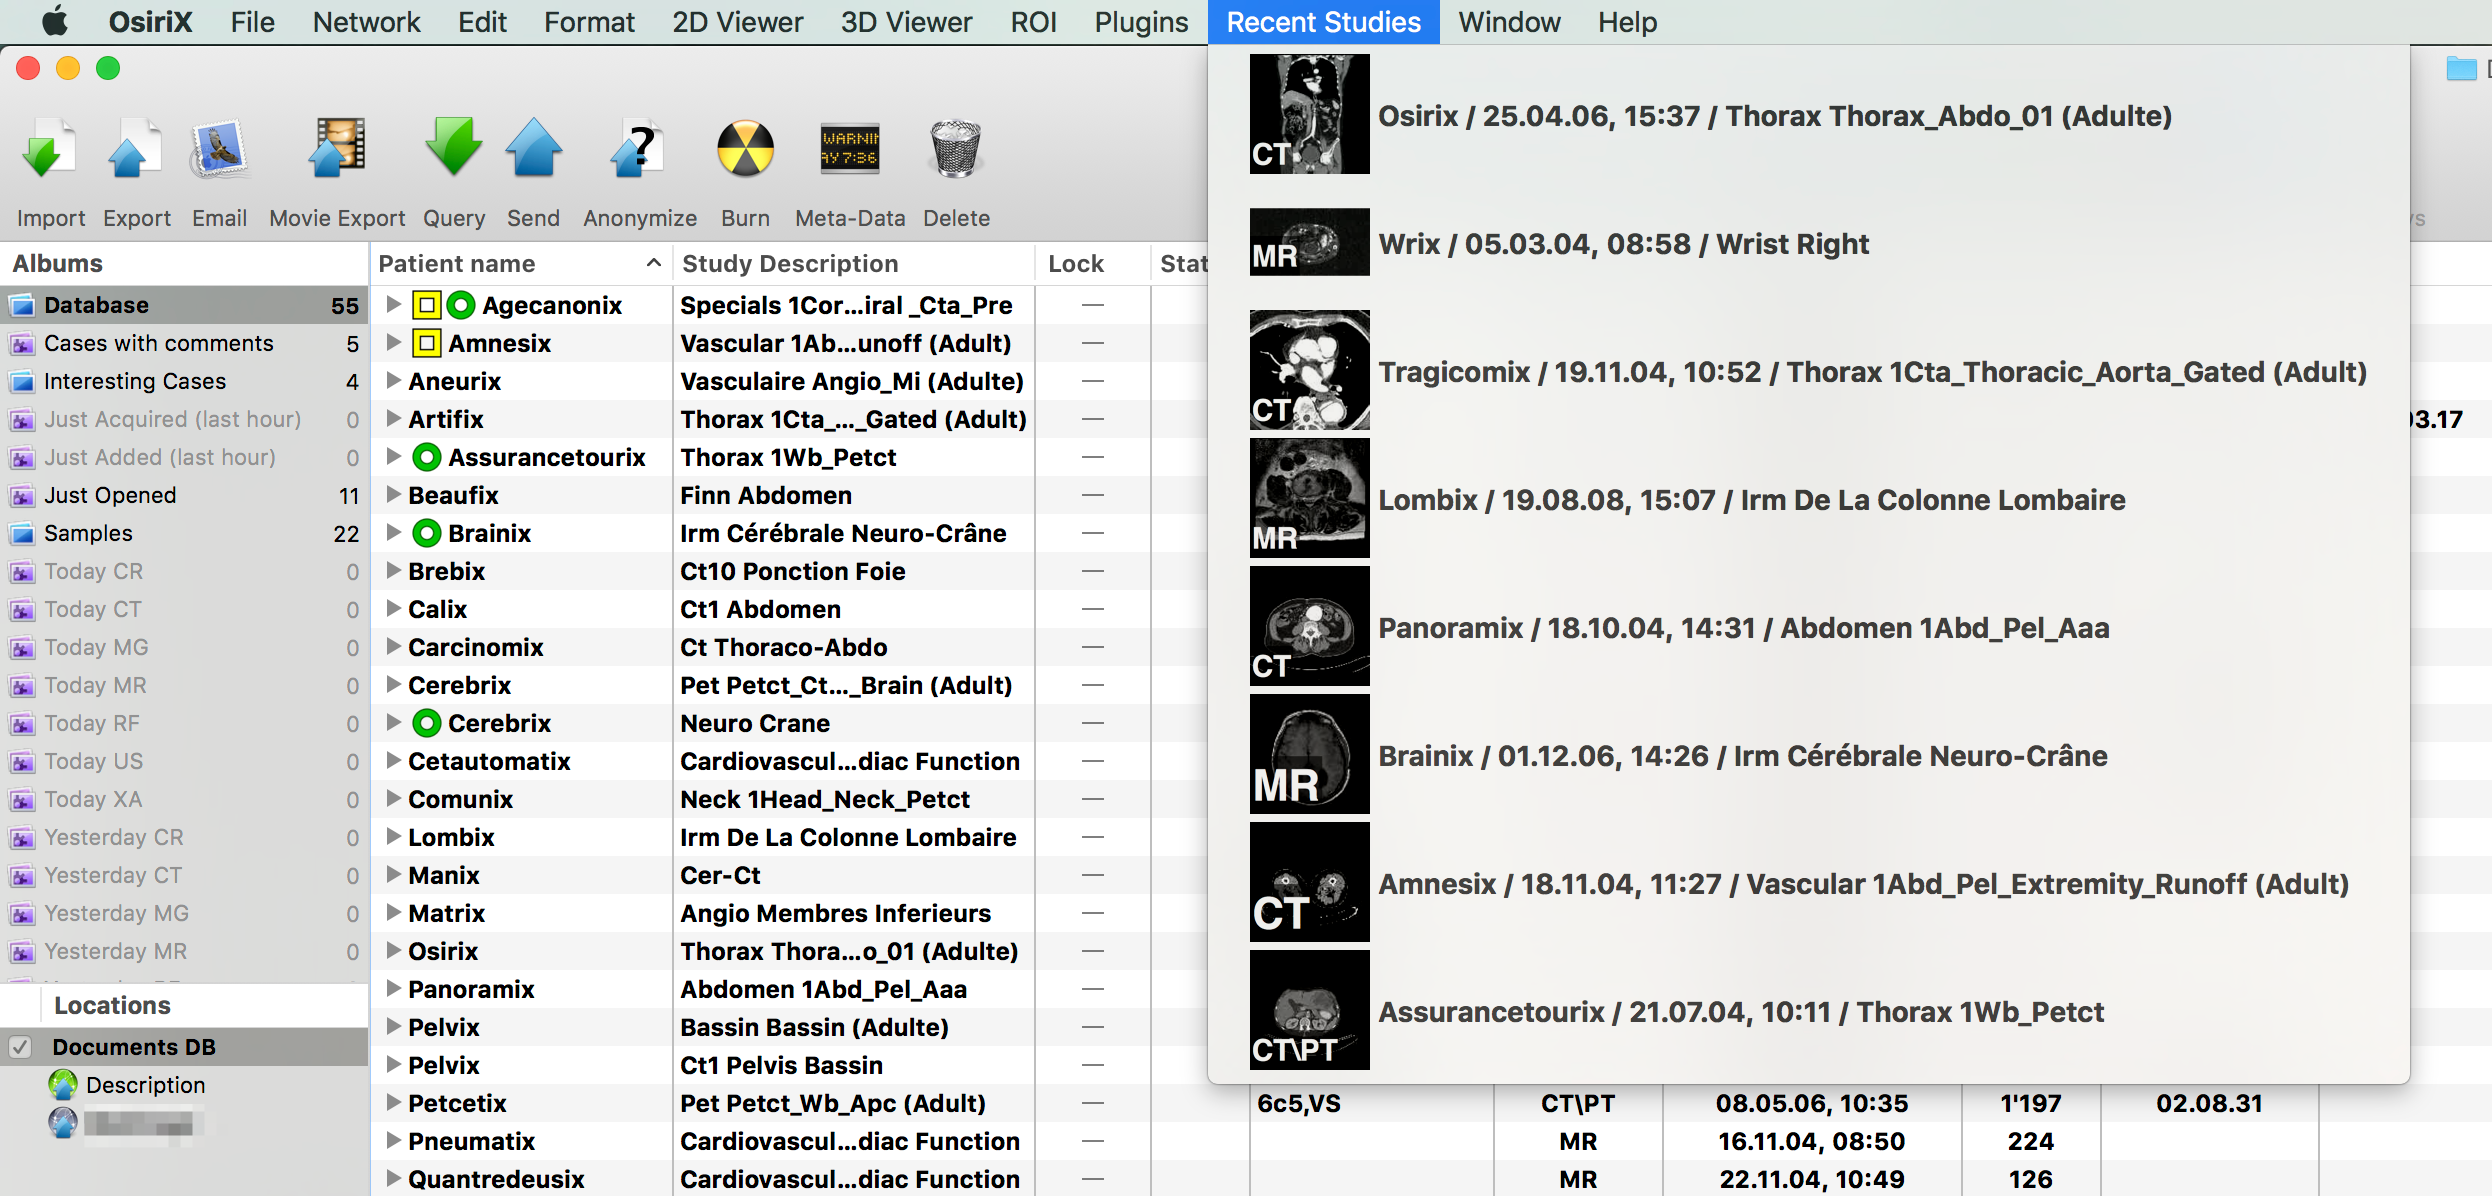Click the Cases with comments smart album icon
This screenshot has width=2492, height=1196.
click(x=22, y=344)
